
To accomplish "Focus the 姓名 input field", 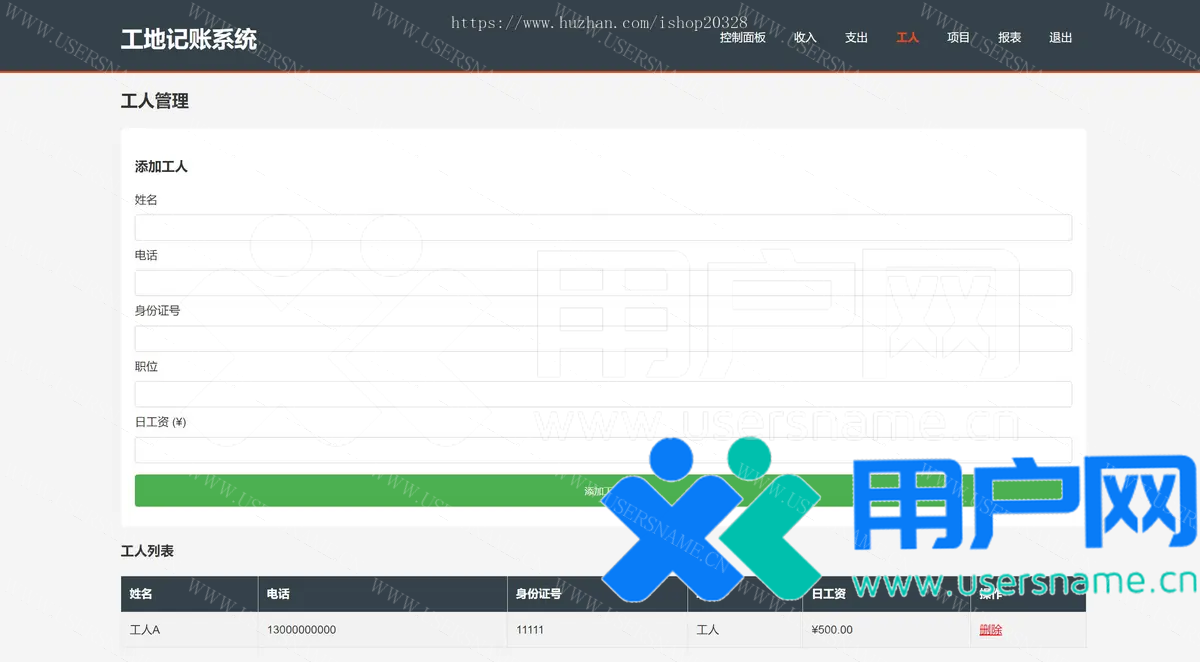I will [603, 228].
